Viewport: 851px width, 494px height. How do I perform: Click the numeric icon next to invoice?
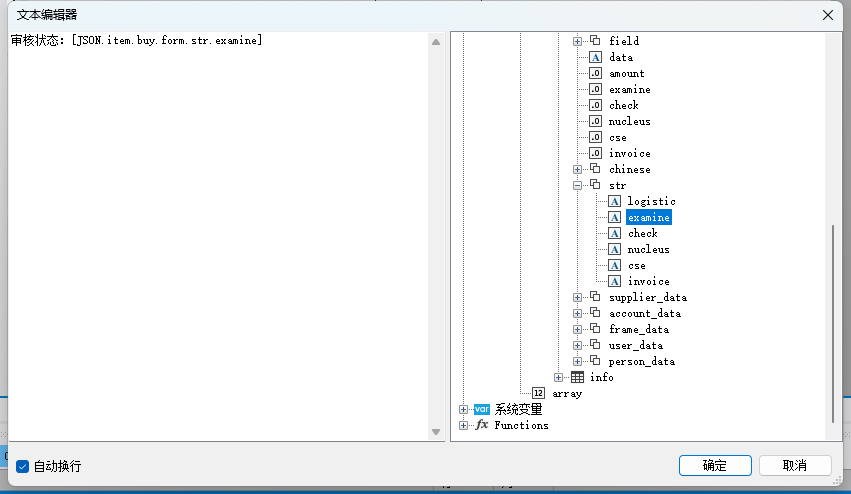click(595, 153)
